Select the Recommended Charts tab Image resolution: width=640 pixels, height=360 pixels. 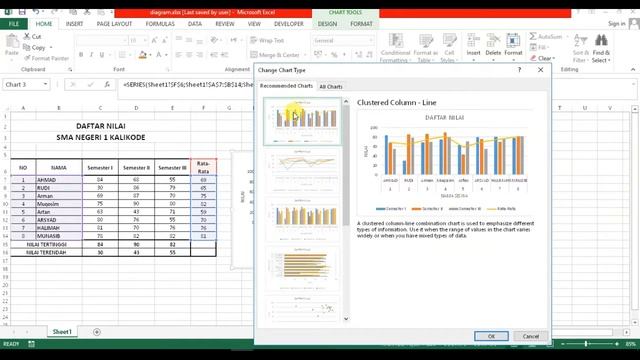click(286, 86)
